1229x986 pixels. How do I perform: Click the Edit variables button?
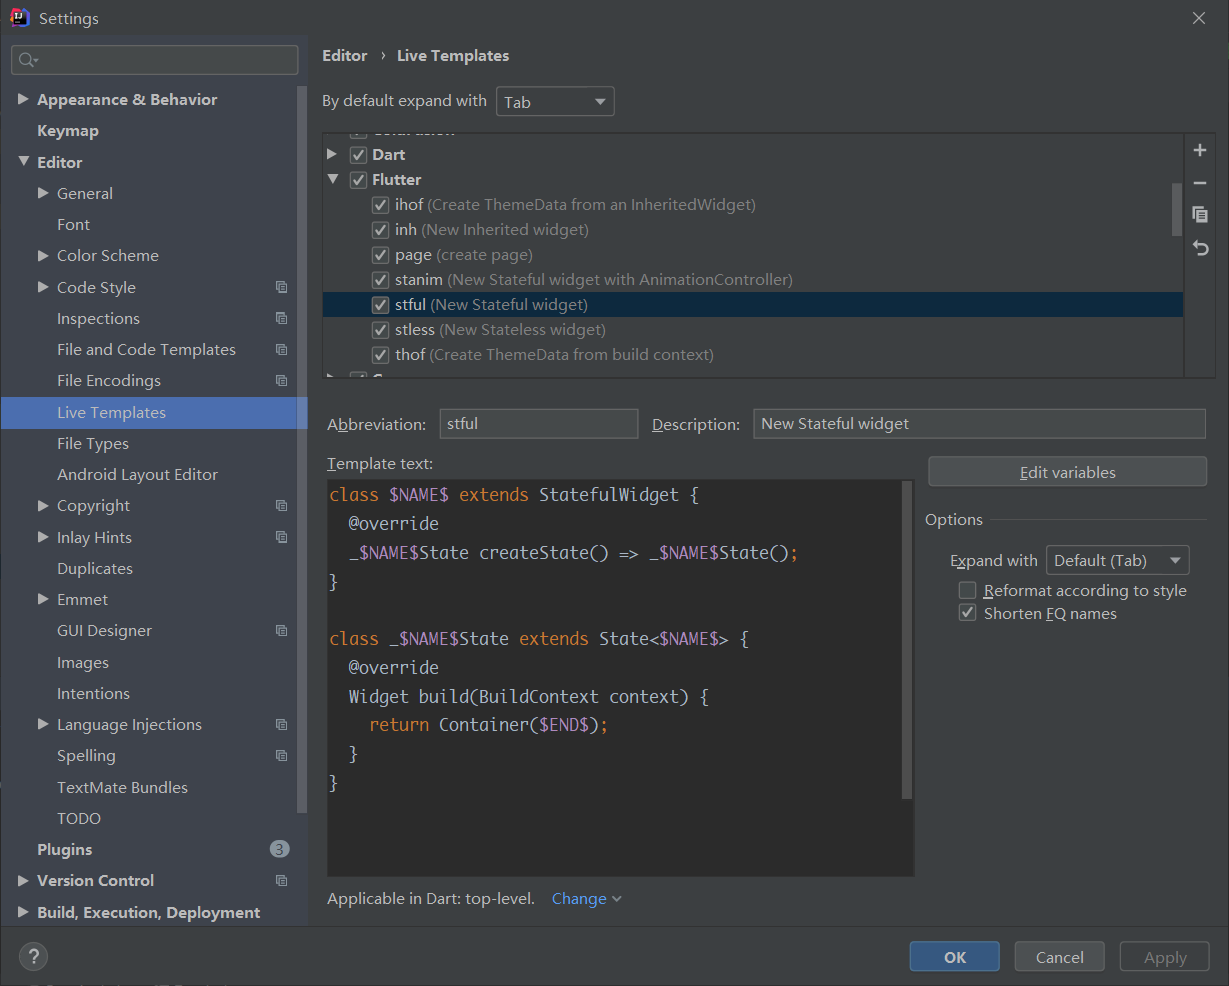(x=1067, y=472)
